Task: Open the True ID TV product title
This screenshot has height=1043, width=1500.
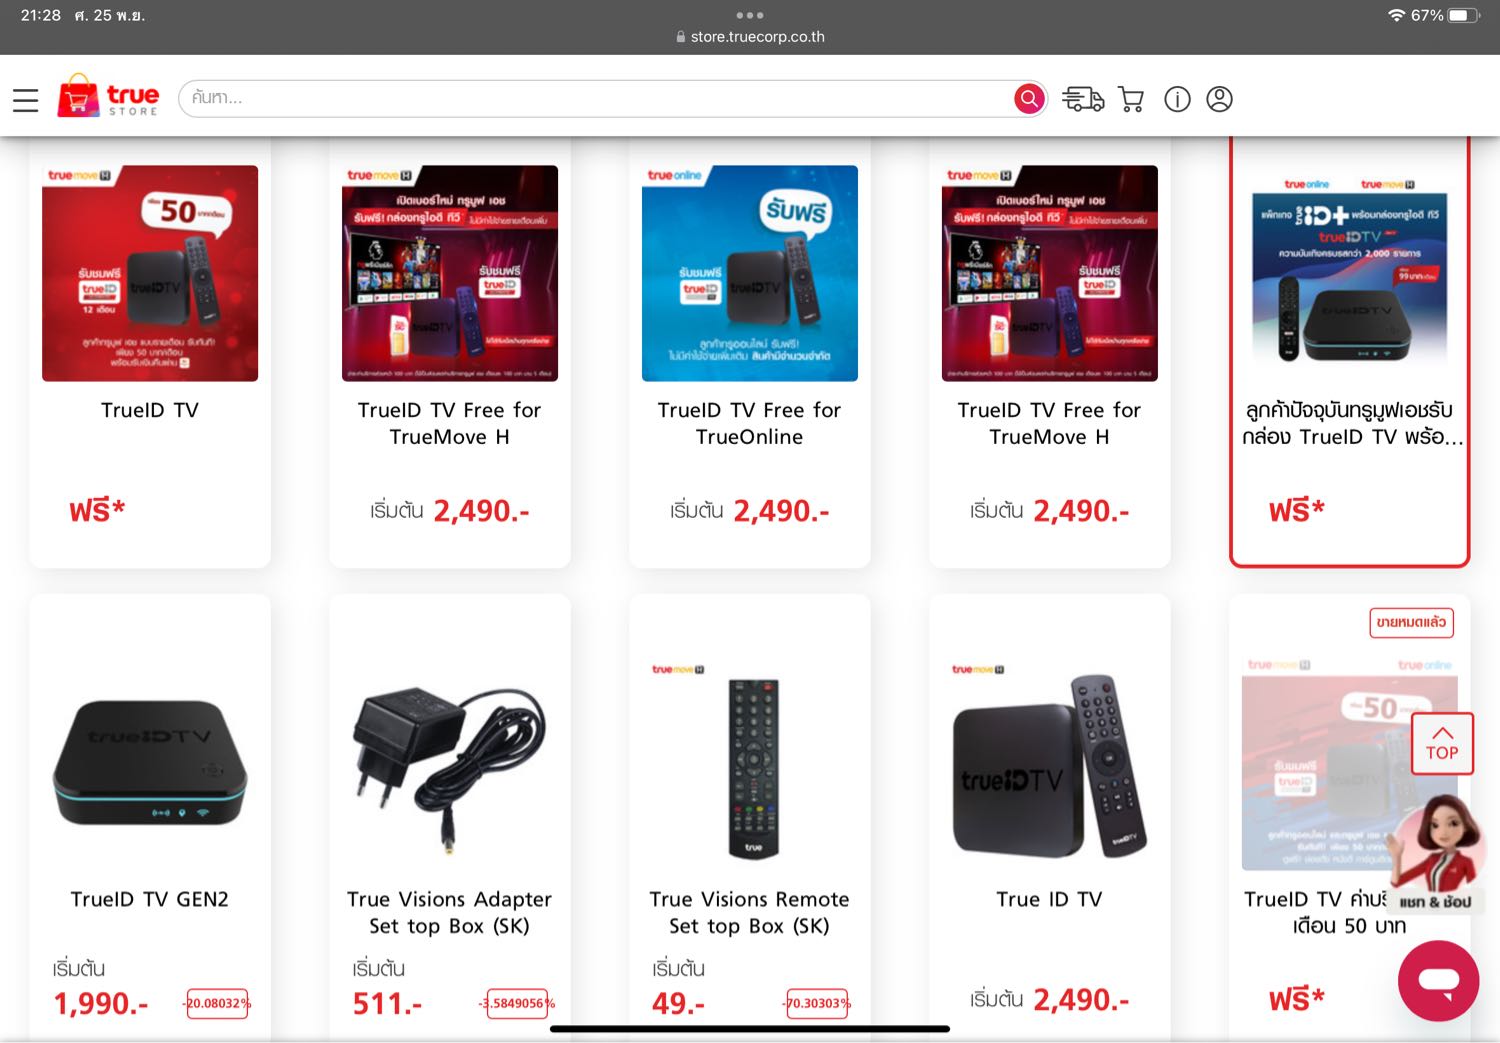Action: click(1050, 899)
